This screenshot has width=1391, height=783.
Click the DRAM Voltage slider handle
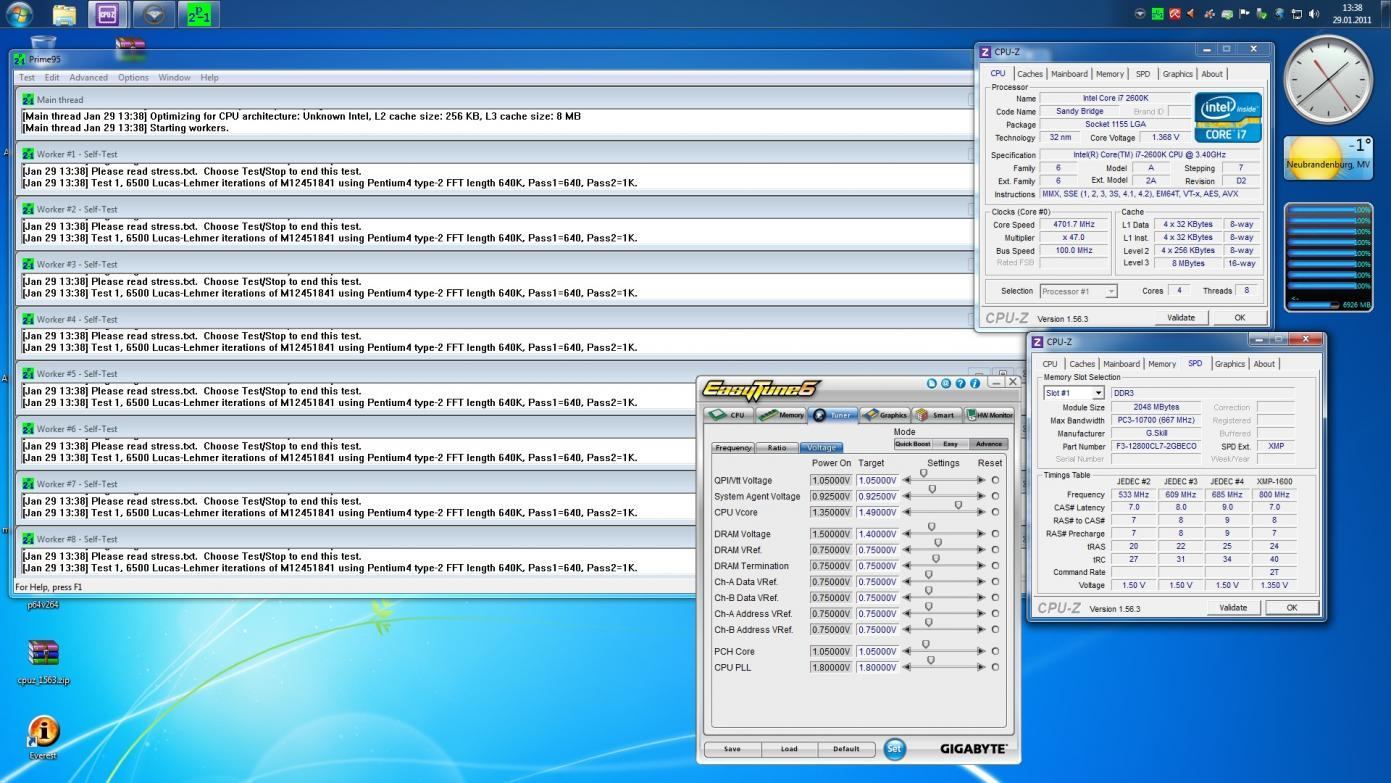[931, 527]
